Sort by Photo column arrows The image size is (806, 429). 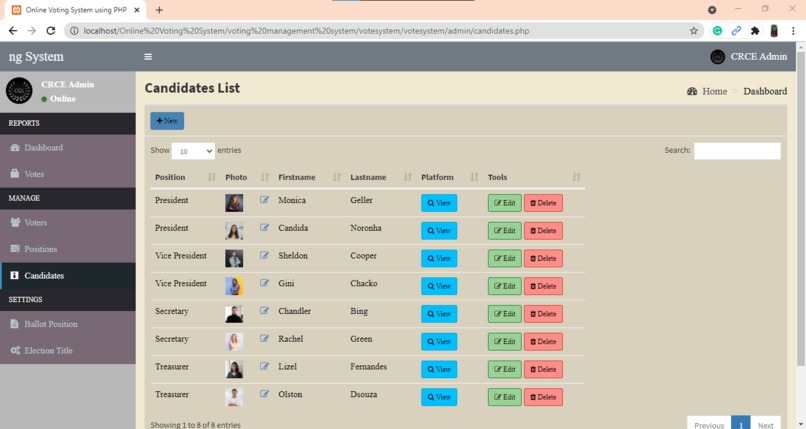point(265,177)
